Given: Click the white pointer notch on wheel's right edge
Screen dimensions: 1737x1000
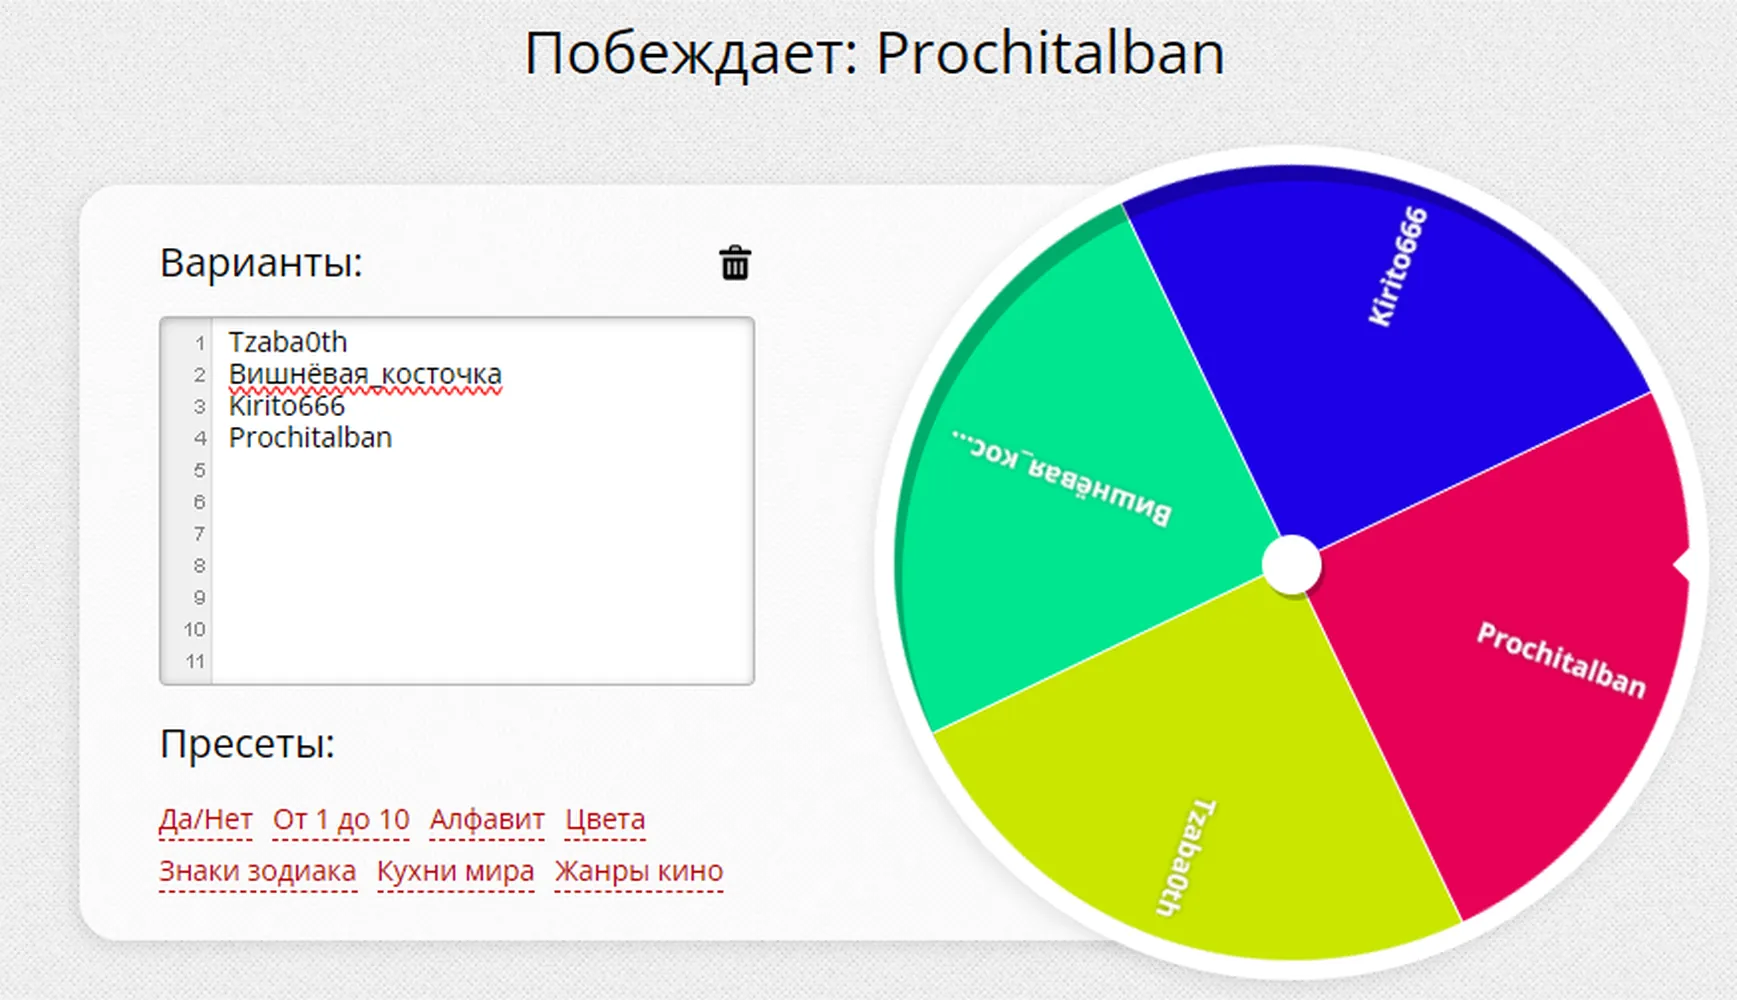Looking at the screenshot, I should 1684,566.
